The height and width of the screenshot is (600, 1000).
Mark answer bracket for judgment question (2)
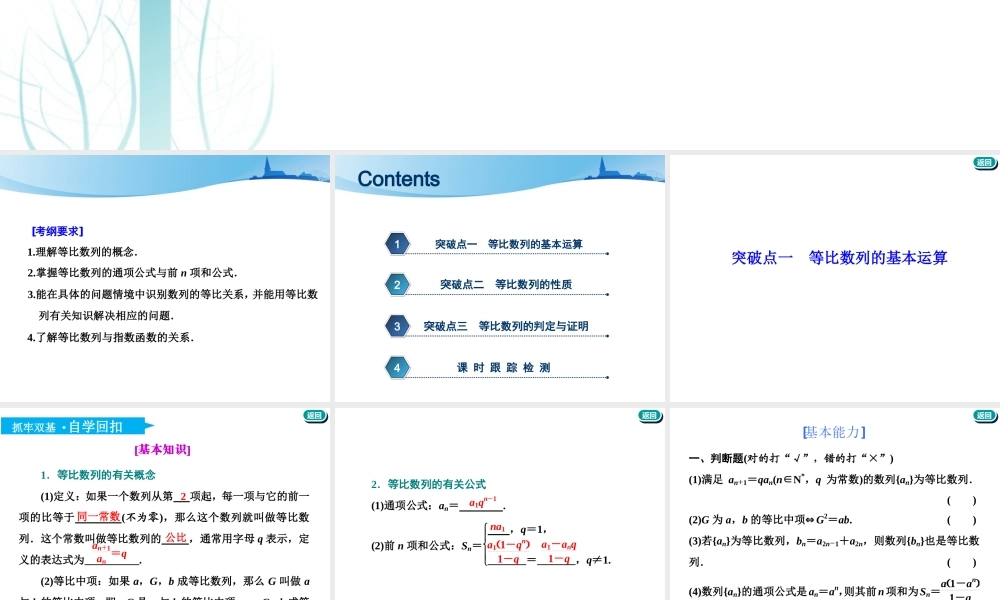(960, 520)
